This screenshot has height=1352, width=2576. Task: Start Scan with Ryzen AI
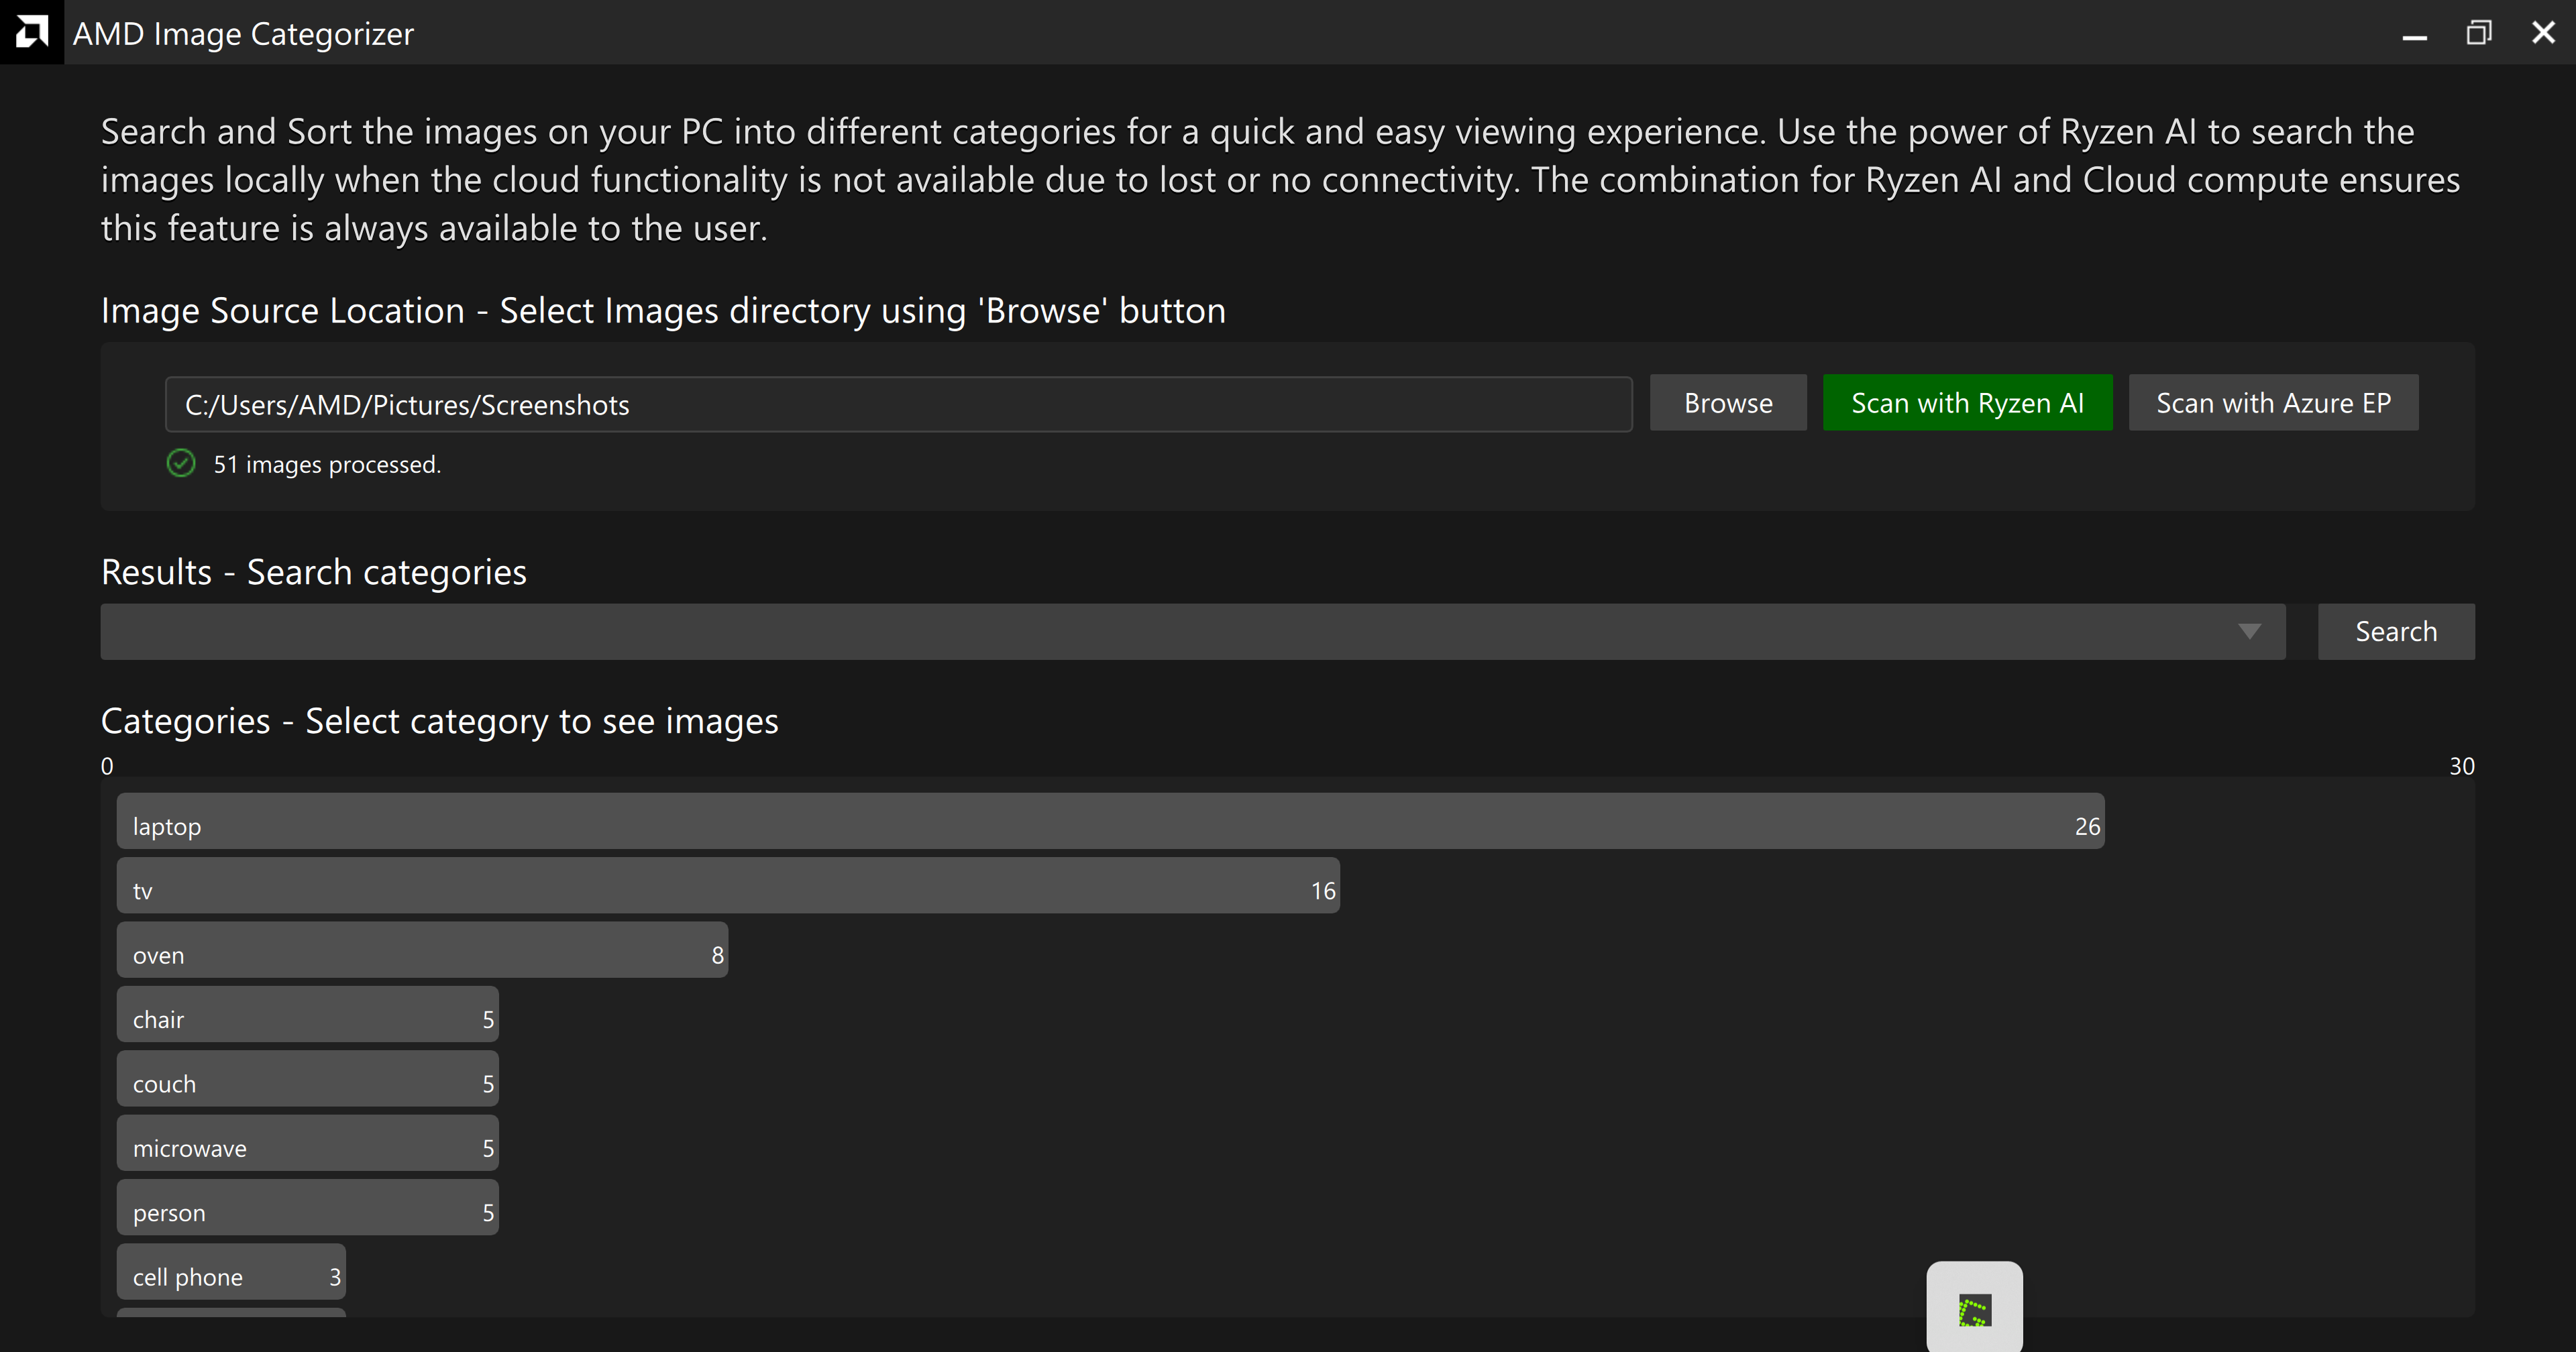pos(1967,403)
